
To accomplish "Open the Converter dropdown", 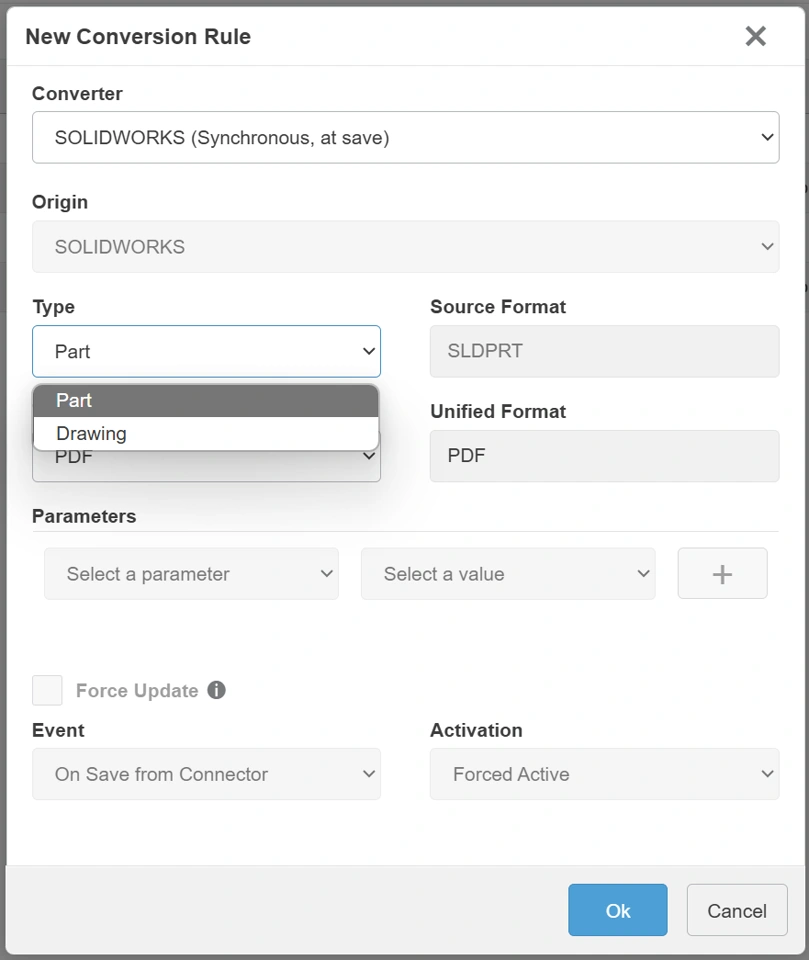I will tap(405, 138).
